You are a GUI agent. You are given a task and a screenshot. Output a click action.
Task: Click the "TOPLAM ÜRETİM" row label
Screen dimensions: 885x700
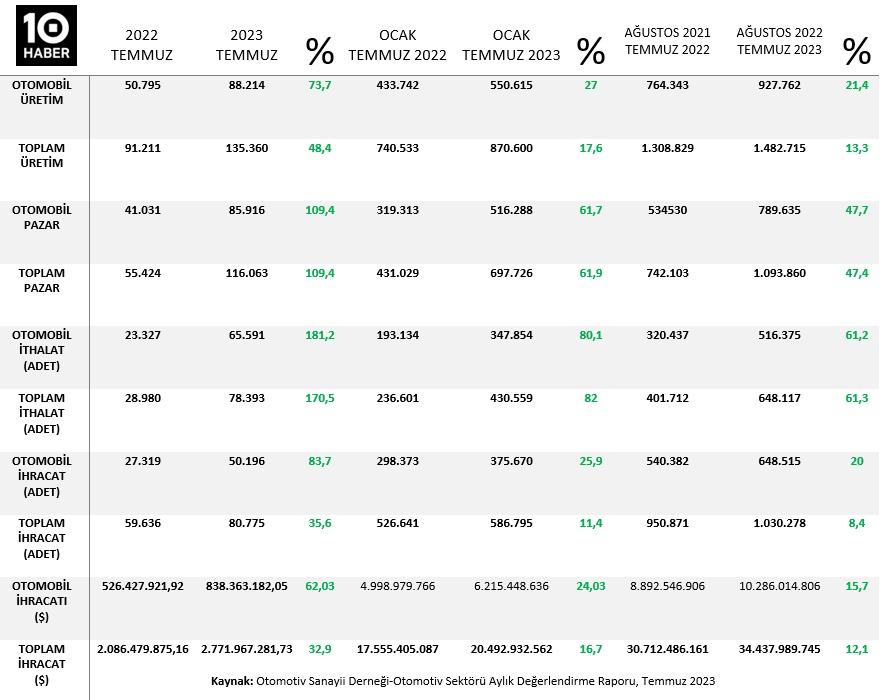click(x=42, y=155)
